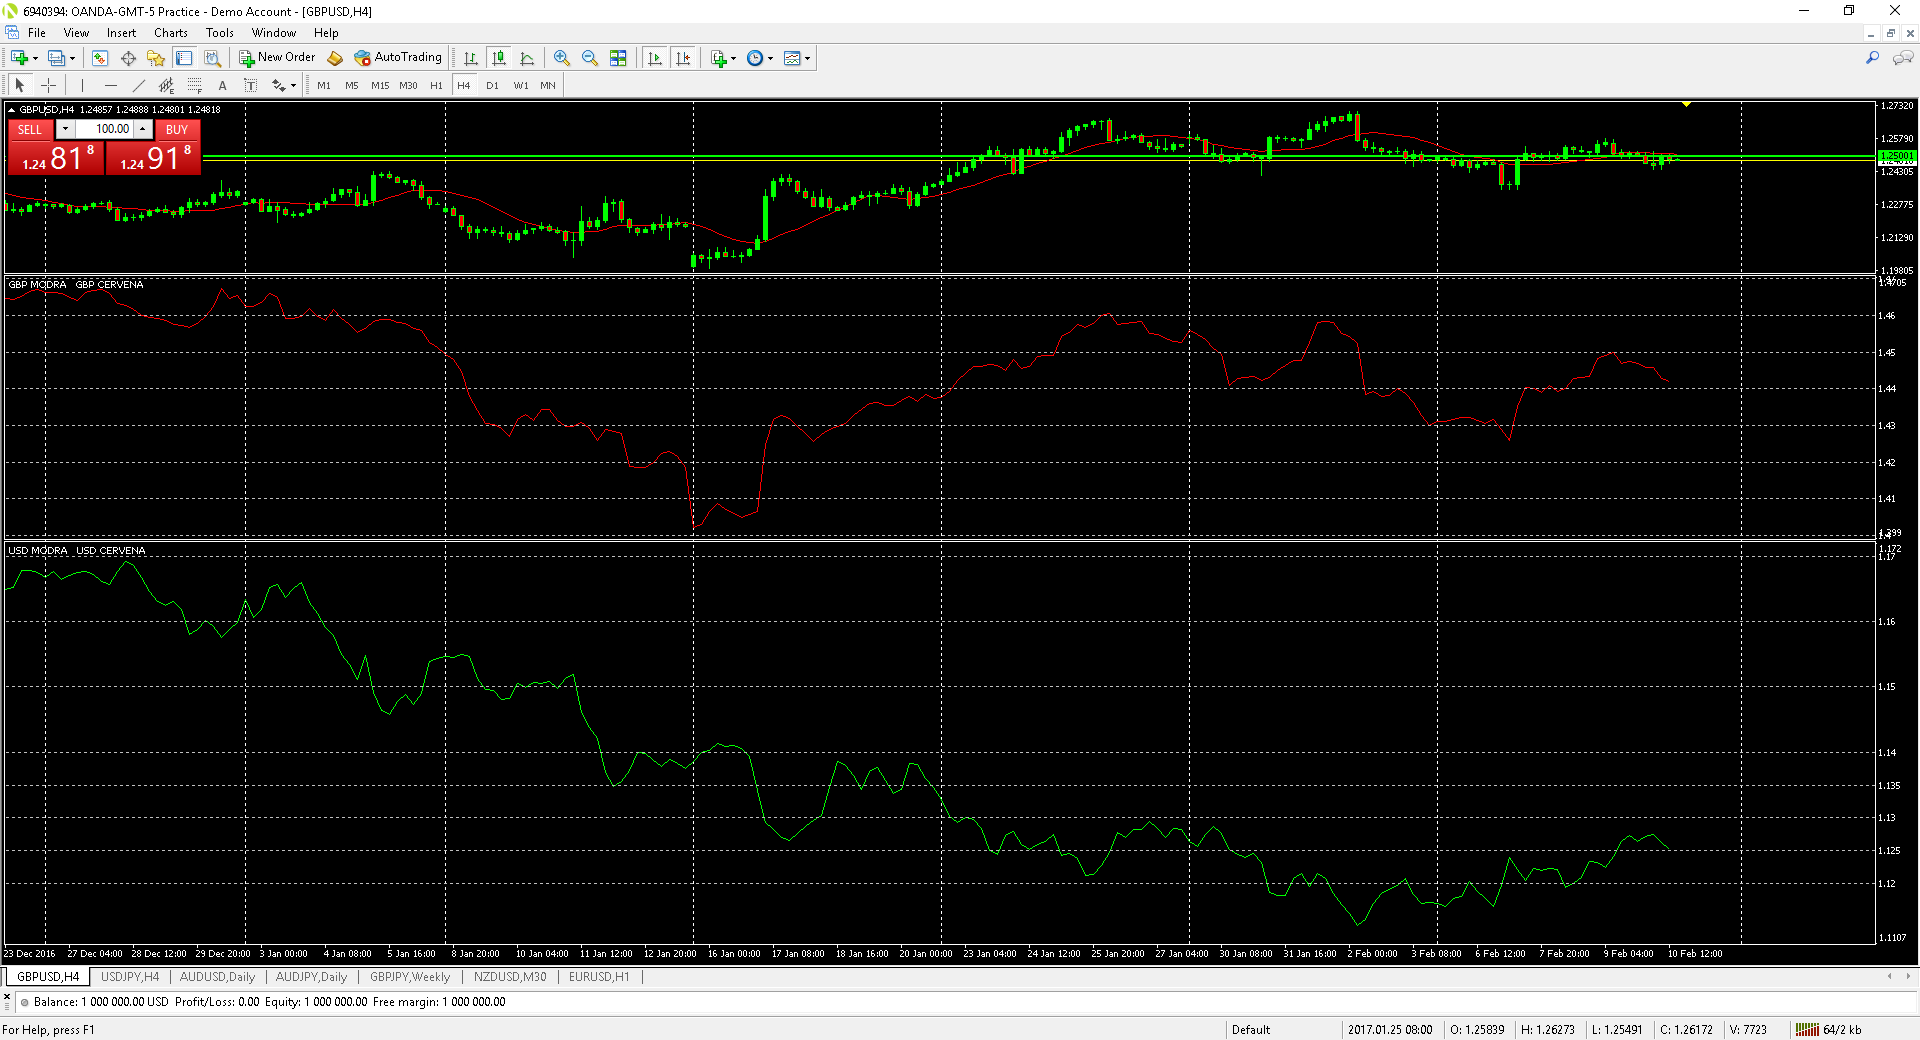Switch to H1 timeframe
Image resolution: width=1920 pixels, height=1040 pixels.
pyautogui.click(x=436, y=85)
